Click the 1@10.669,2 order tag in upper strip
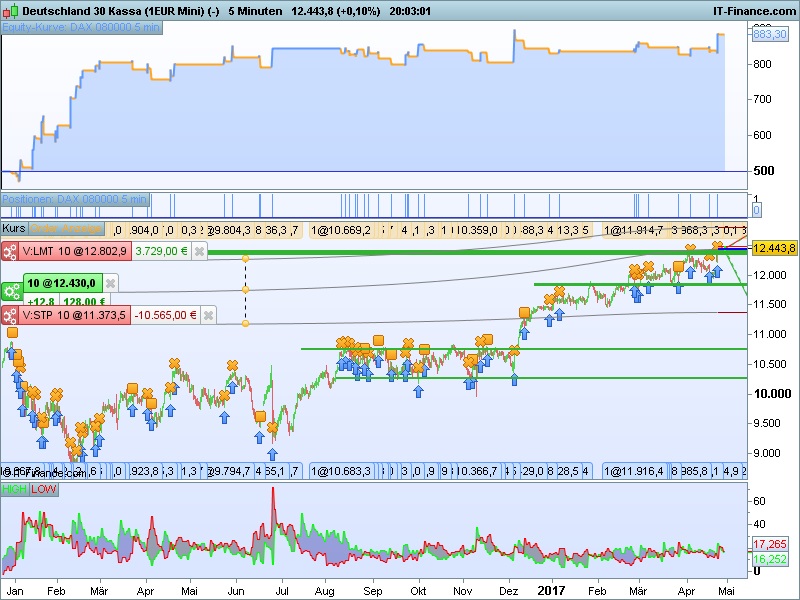This screenshot has height=600, width=800. [x=341, y=230]
